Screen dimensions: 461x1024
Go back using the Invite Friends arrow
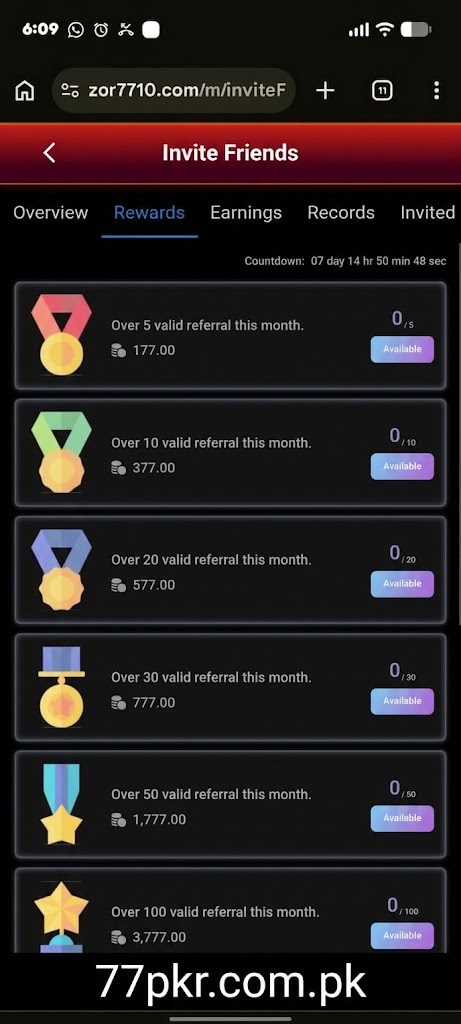pyautogui.click(x=49, y=153)
